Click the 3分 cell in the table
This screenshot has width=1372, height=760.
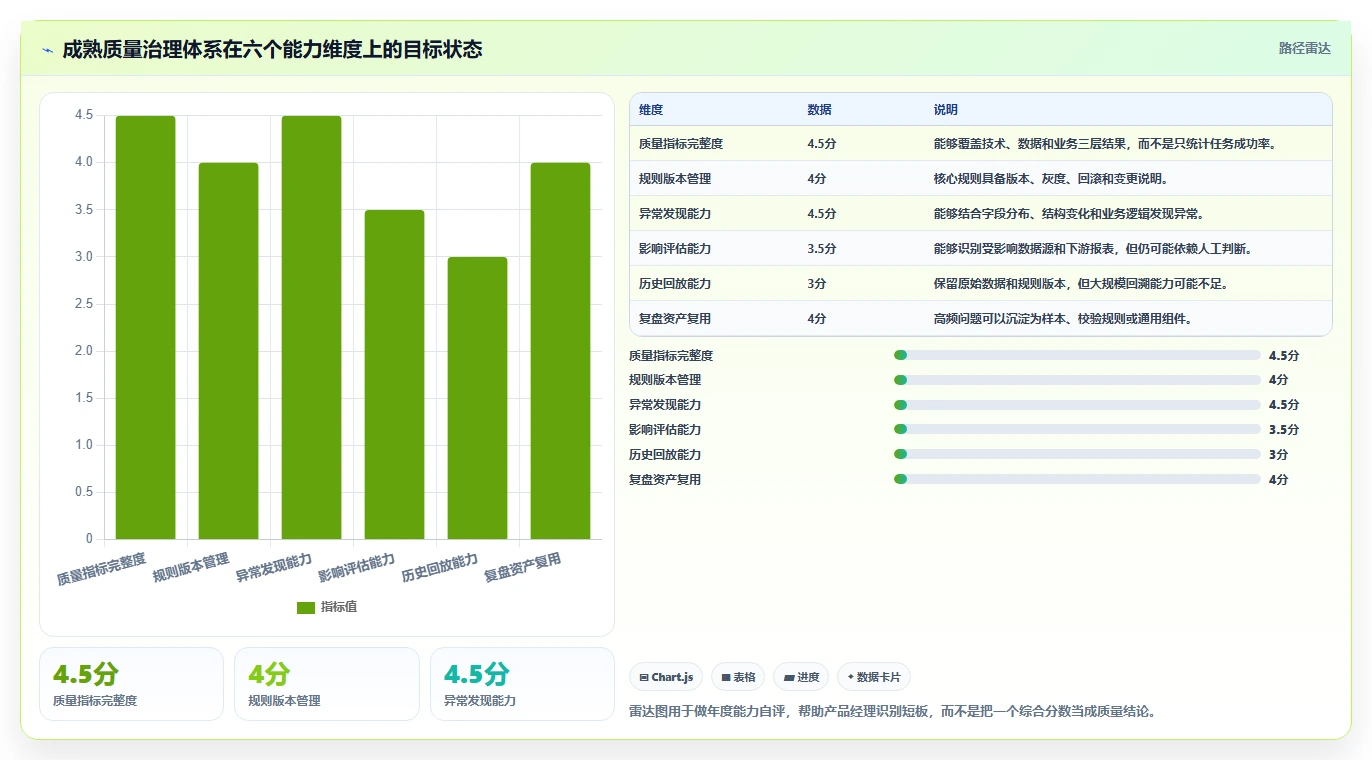click(x=817, y=284)
